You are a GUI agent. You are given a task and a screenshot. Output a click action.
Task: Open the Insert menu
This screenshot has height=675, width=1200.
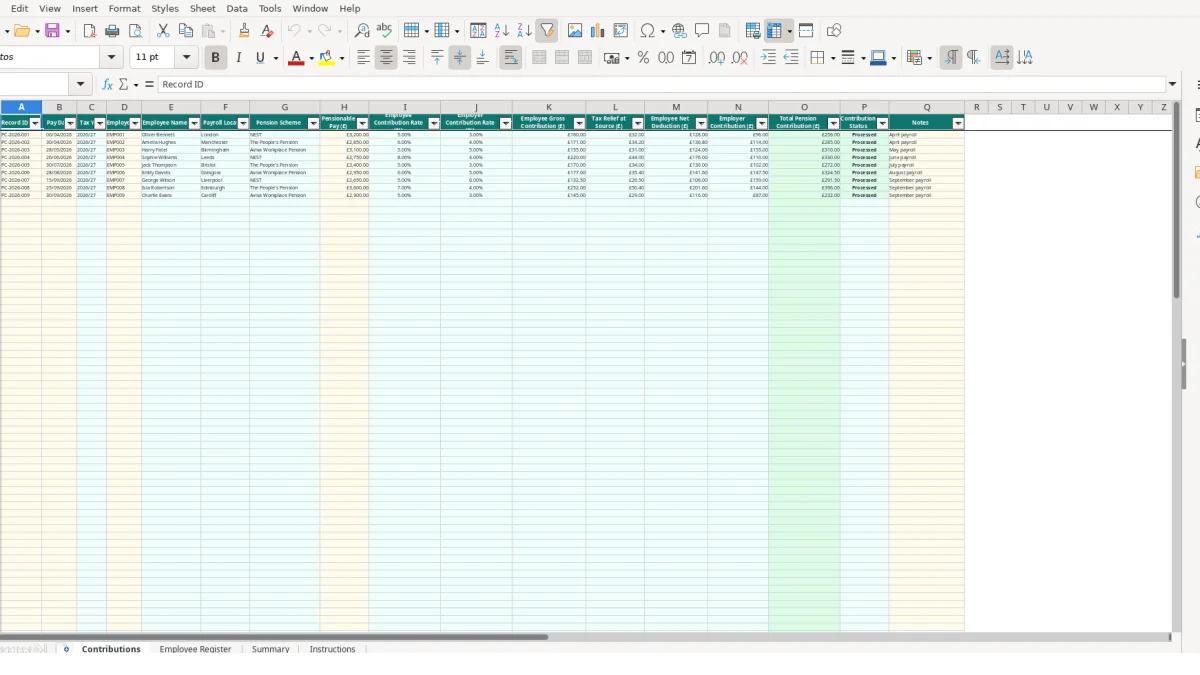(85, 8)
